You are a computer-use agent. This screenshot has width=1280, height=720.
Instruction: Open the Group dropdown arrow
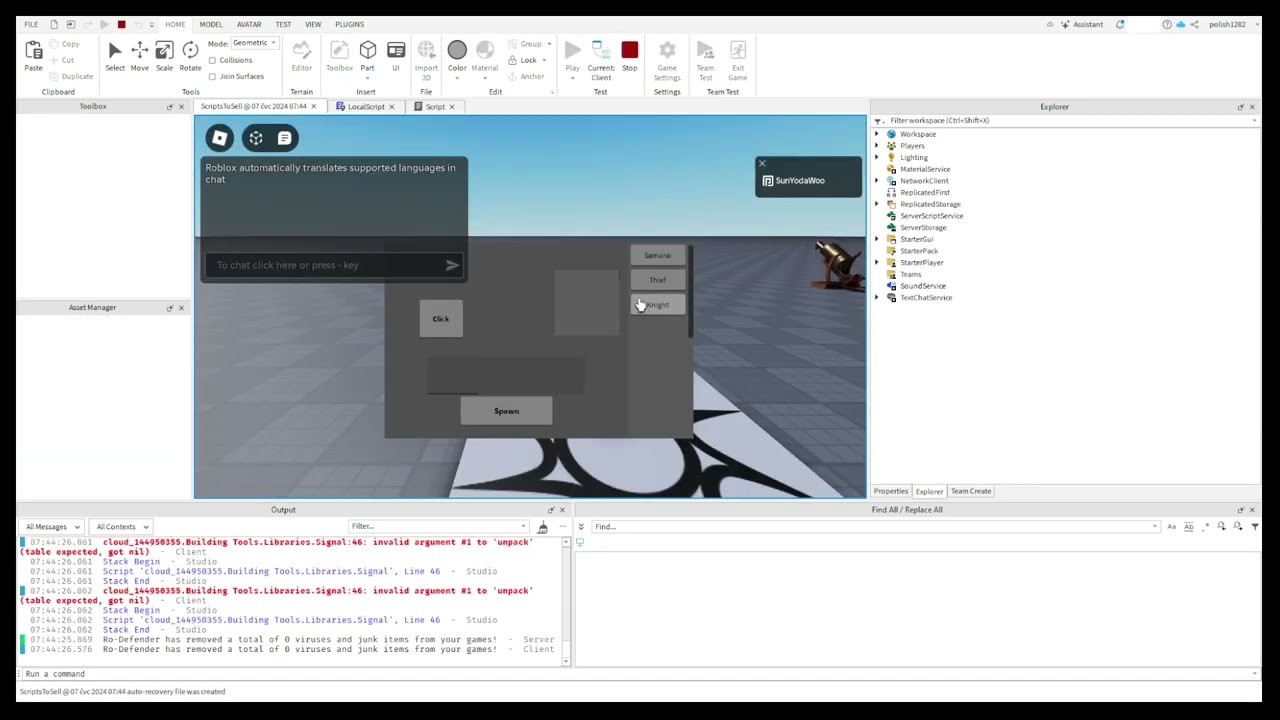point(551,44)
